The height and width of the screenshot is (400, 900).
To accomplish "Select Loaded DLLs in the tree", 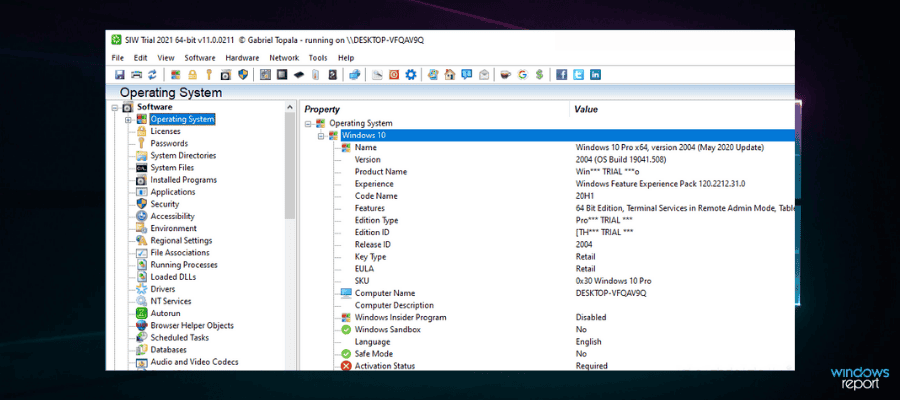I will (x=173, y=277).
